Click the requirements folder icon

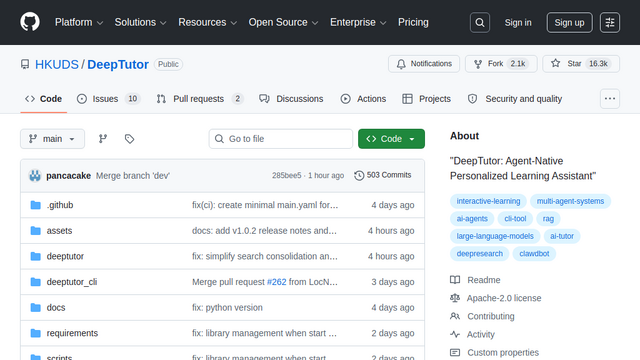pyautogui.click(x=36, y=333)
